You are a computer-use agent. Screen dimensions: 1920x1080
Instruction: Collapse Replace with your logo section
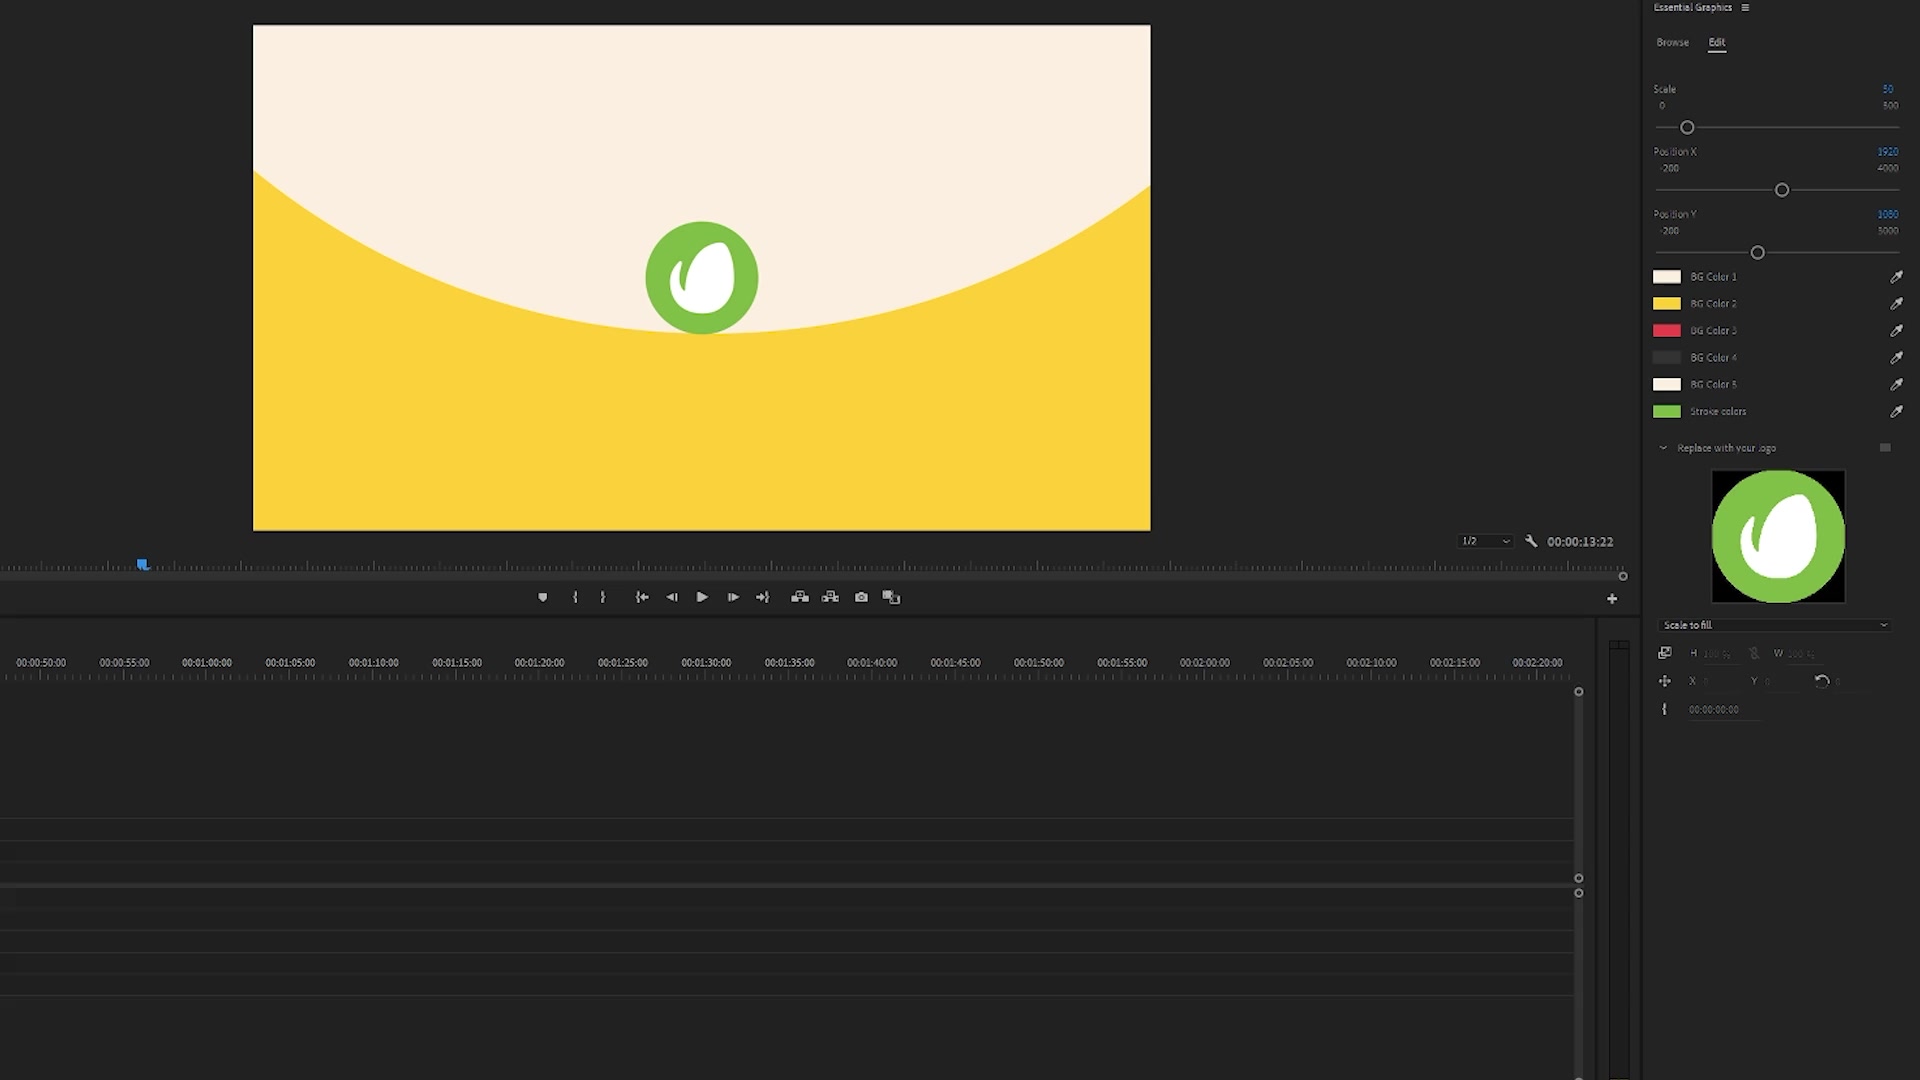click(1663, 448)
